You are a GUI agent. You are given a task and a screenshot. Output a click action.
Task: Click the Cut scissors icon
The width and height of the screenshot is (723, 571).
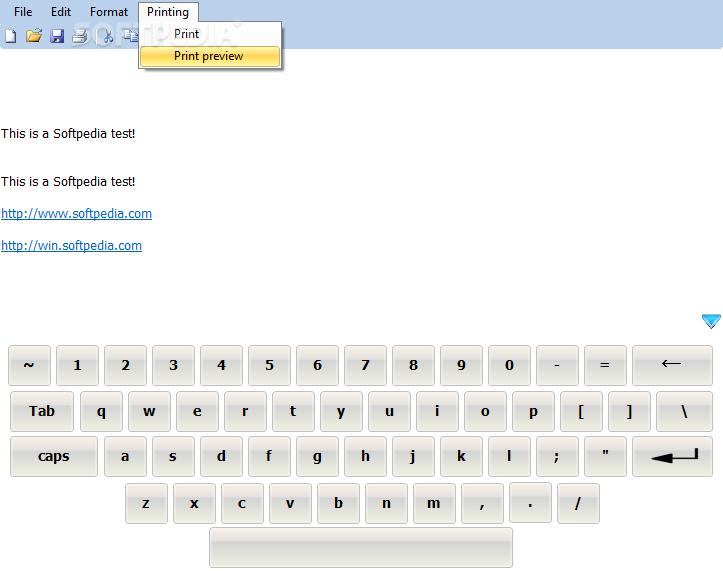pyautogui.click(x=107, y=36)
